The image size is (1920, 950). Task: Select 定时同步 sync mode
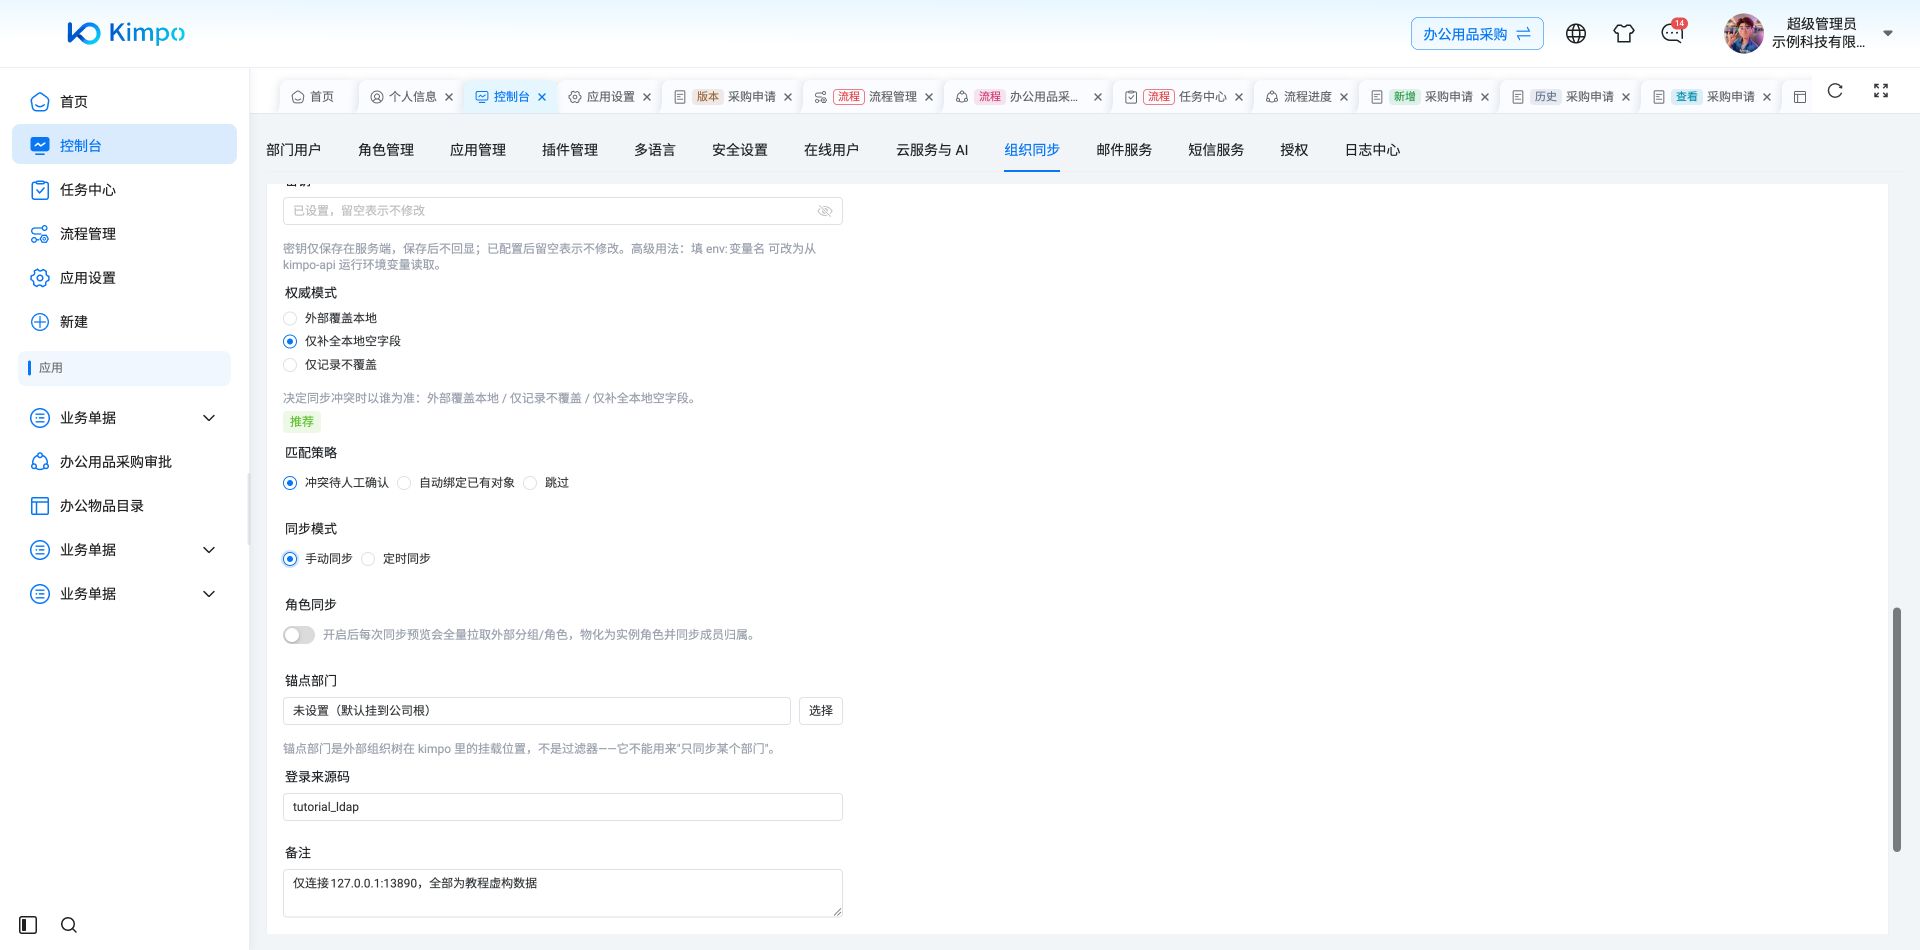[368, 559]
